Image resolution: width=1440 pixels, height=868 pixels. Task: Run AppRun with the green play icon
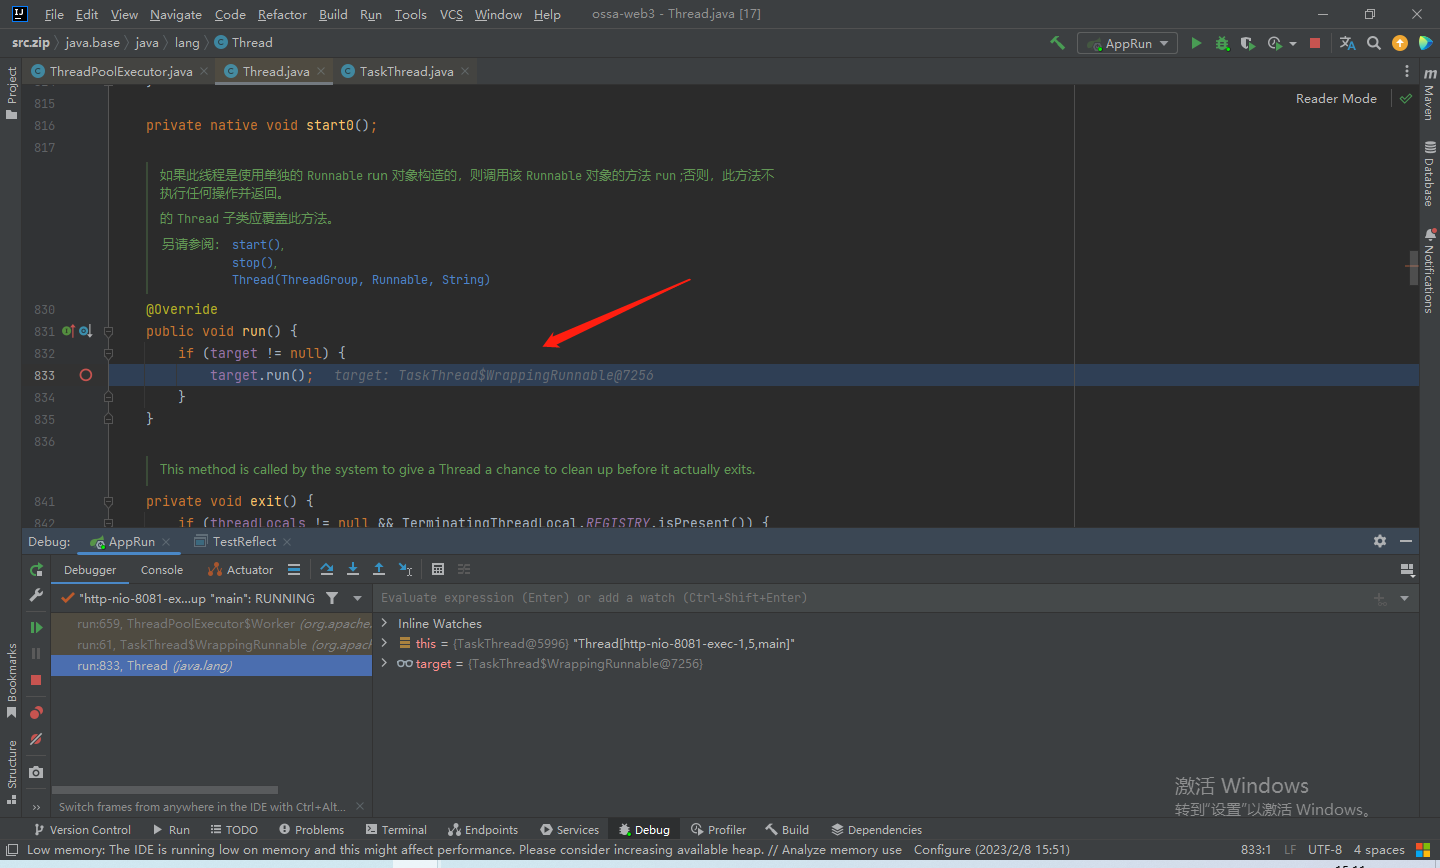tap(1196, 43)
